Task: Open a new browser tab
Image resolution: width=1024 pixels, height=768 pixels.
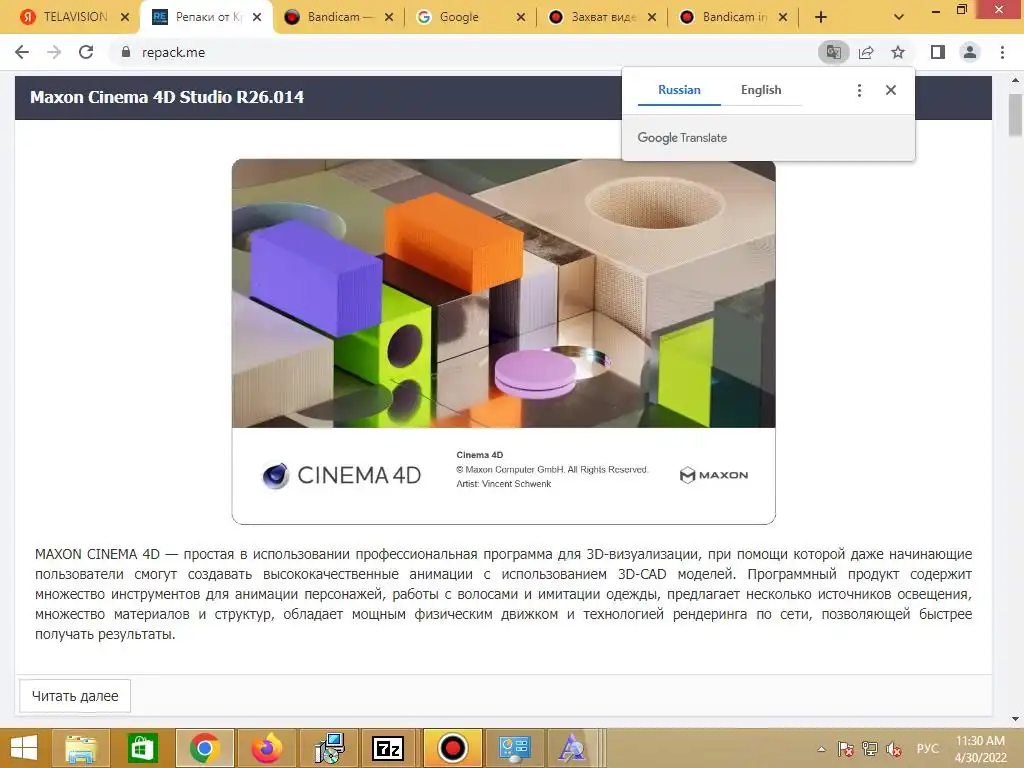Action: click(x=821, y=17)
